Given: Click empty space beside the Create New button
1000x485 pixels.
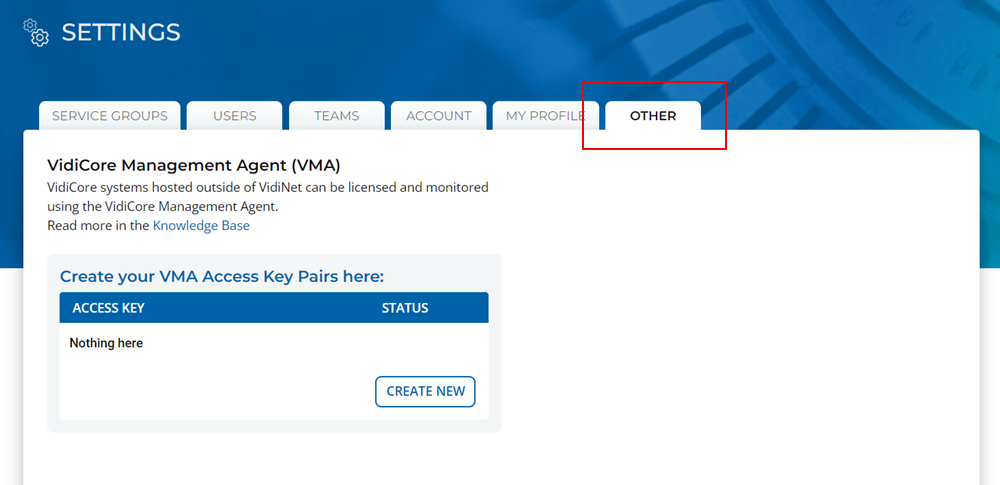Looking at the screenshot, I should 220,391.
